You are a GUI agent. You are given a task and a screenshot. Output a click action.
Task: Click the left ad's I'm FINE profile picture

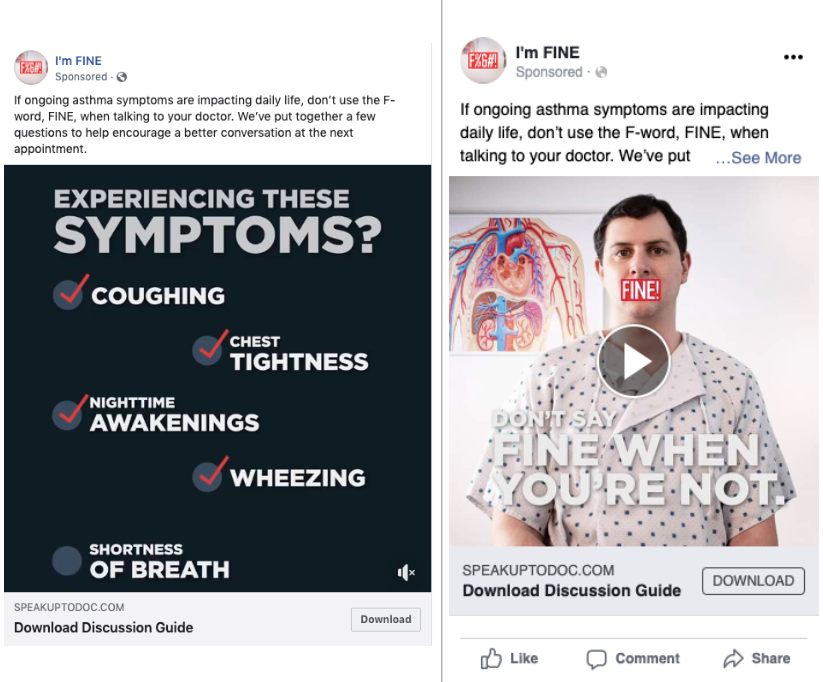pyautogui.click(x=31, y=67)
